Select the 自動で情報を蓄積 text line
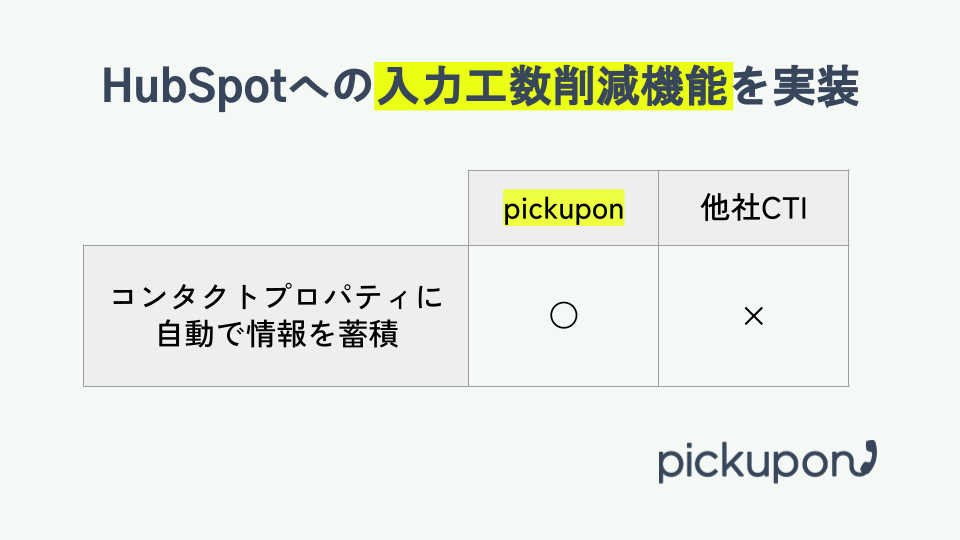This screenshot has width=960, height=540. coord(276,334)
